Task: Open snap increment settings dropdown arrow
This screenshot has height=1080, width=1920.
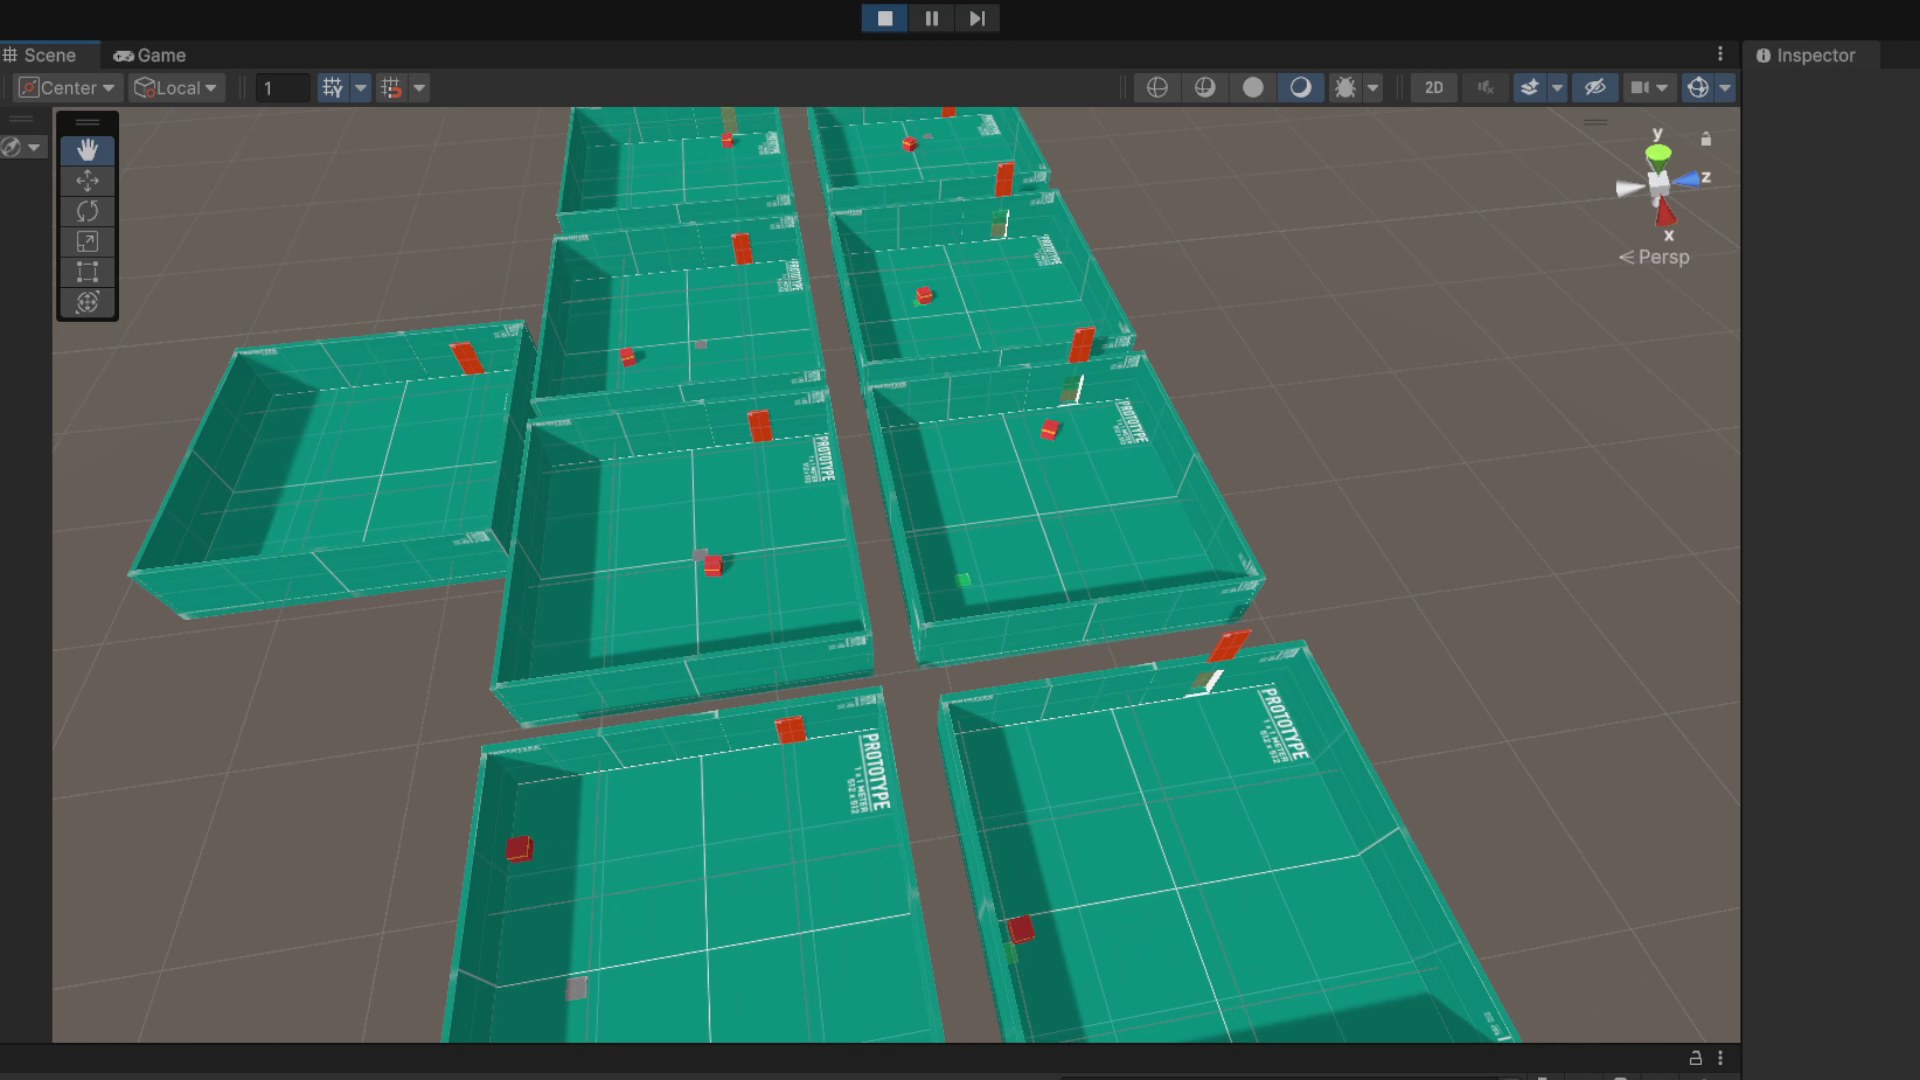Action: click(419, 88)
